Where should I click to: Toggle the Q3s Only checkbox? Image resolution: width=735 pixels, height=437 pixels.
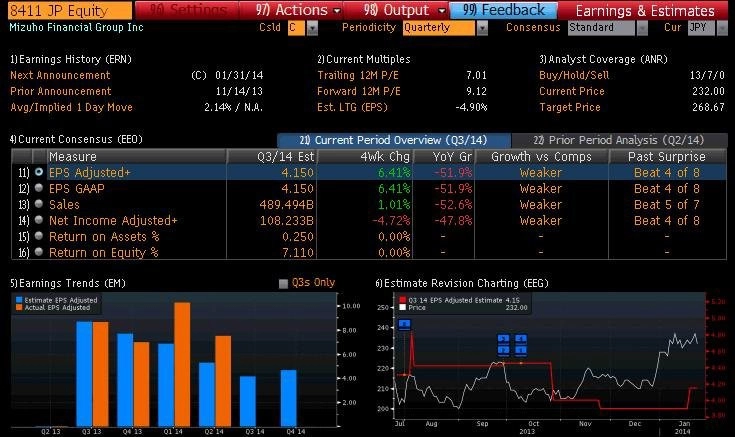click(x=283, y=283)
